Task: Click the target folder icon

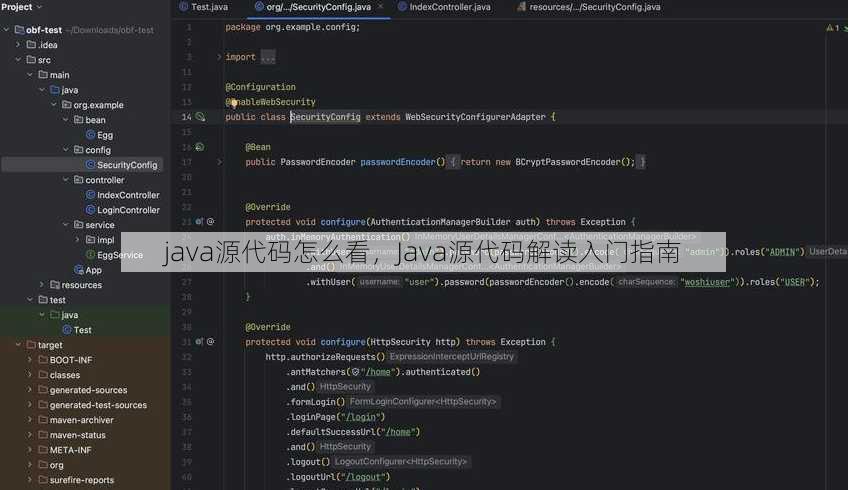Action: (31, 345)
